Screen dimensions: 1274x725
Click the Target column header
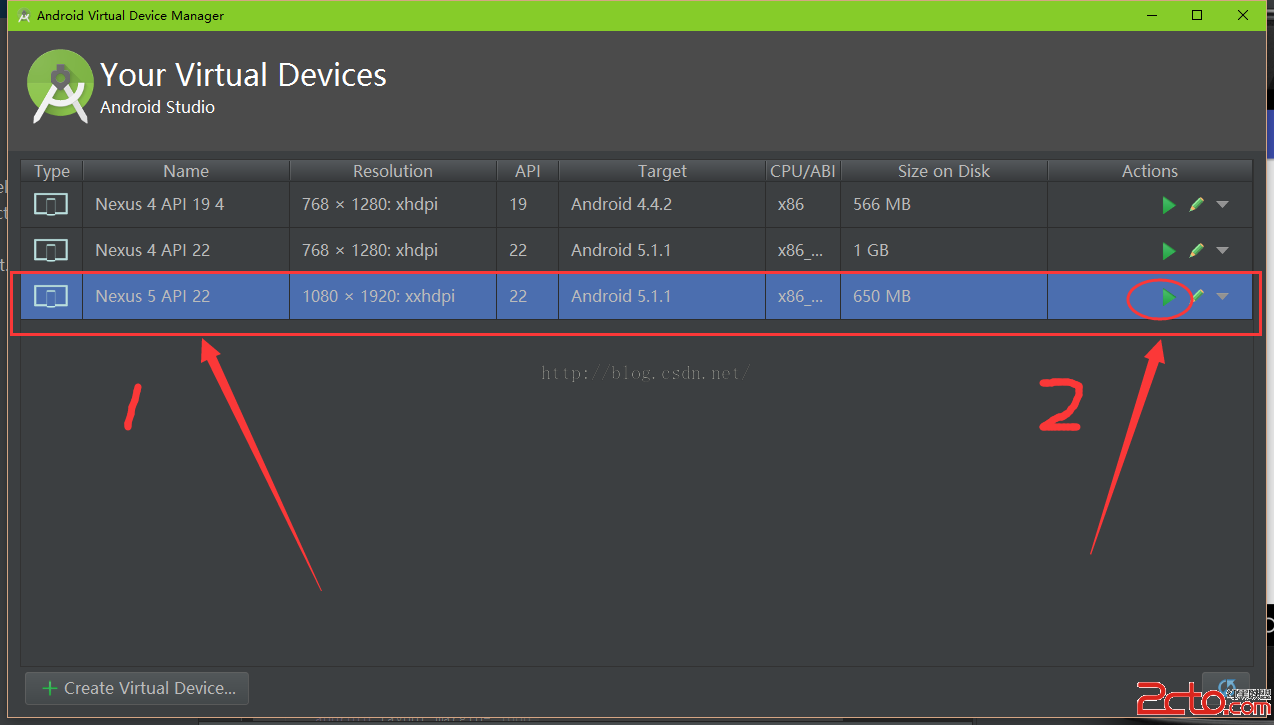click(662, 171)
